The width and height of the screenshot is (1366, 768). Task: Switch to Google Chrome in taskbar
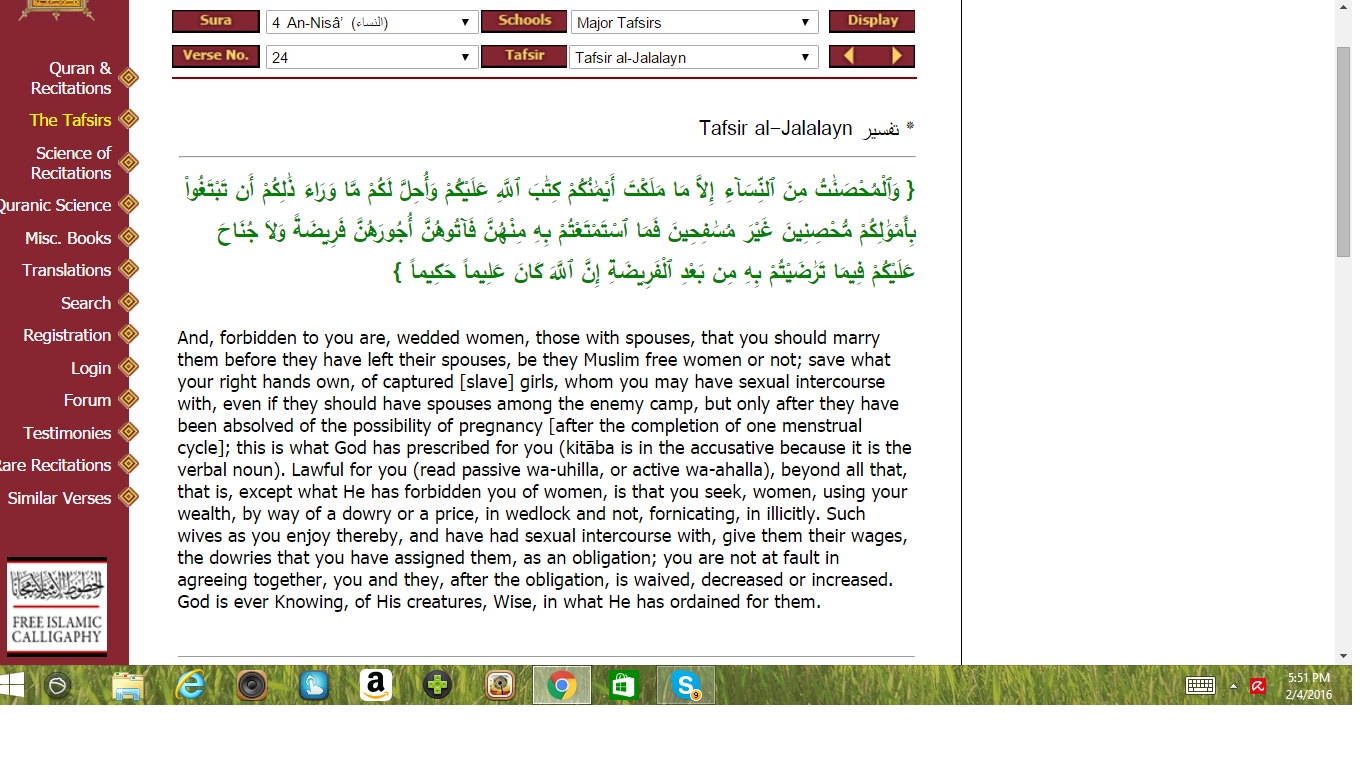point(562,686)
